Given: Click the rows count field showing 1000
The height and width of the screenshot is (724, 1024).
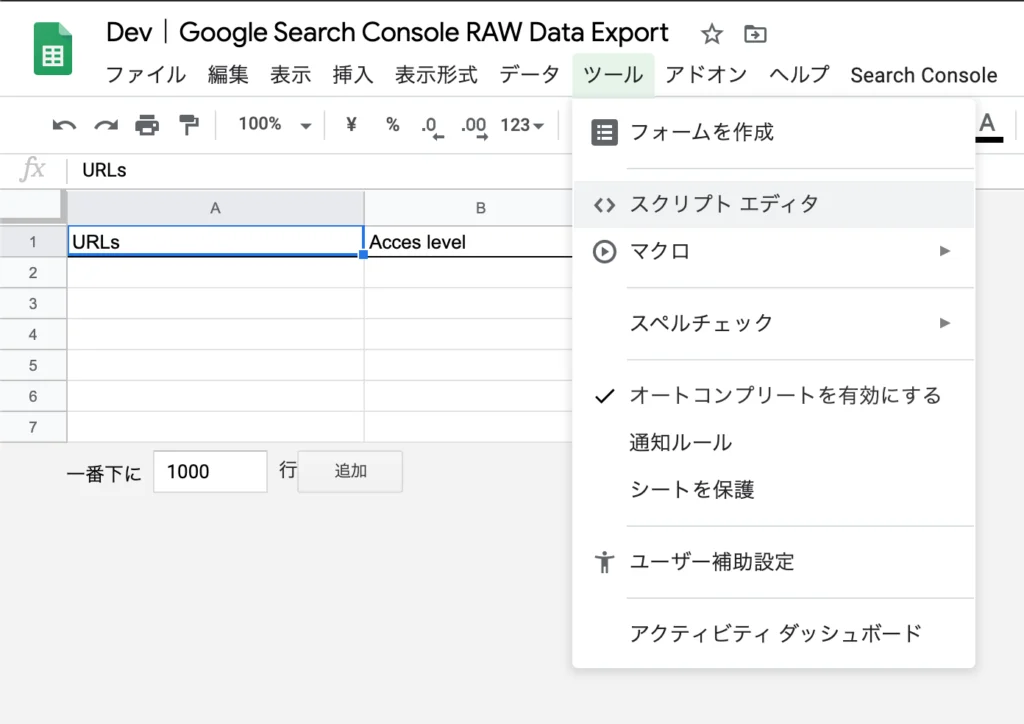Looking at the screenshot, I should [210, 471].
